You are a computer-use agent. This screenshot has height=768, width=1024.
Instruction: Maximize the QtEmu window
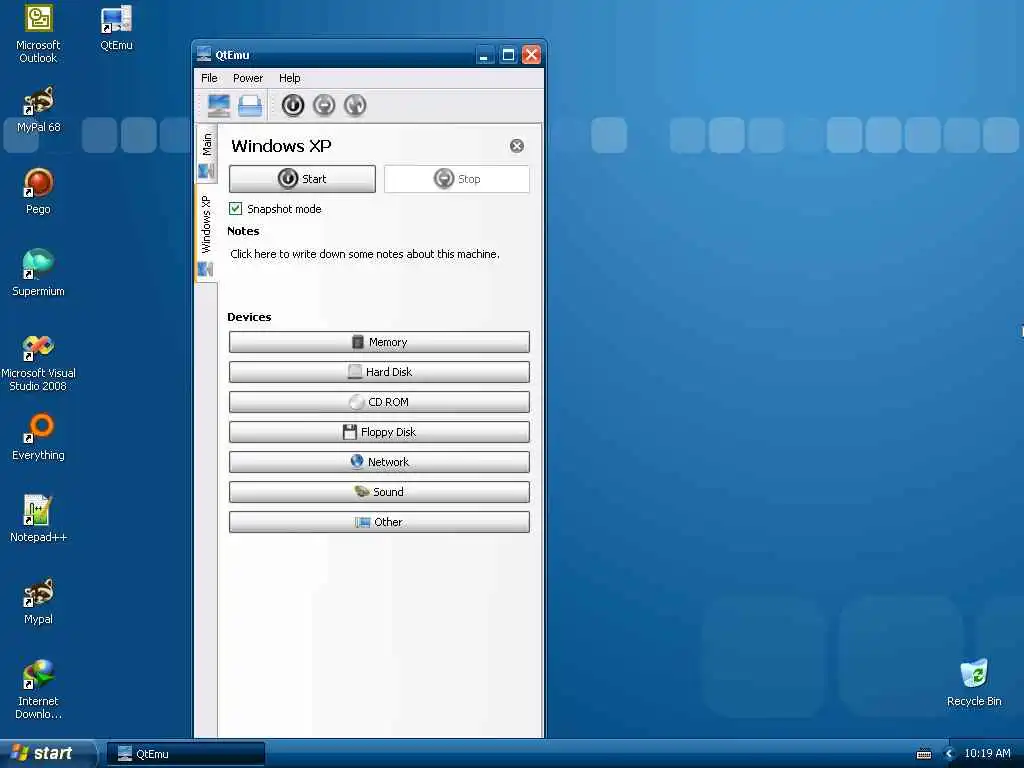(508, 55)
